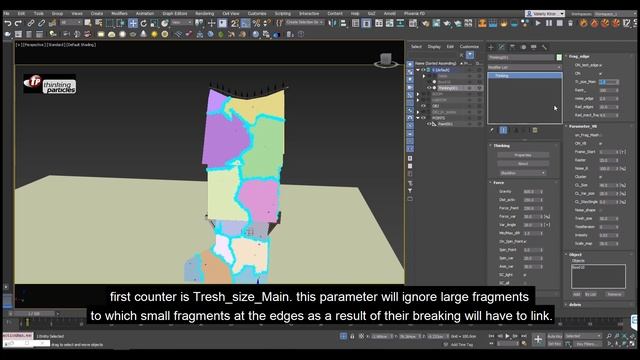This screenshot has width=640, height=360.
Task: Open the Motion tab in command panel
Action: click(523, 47)
